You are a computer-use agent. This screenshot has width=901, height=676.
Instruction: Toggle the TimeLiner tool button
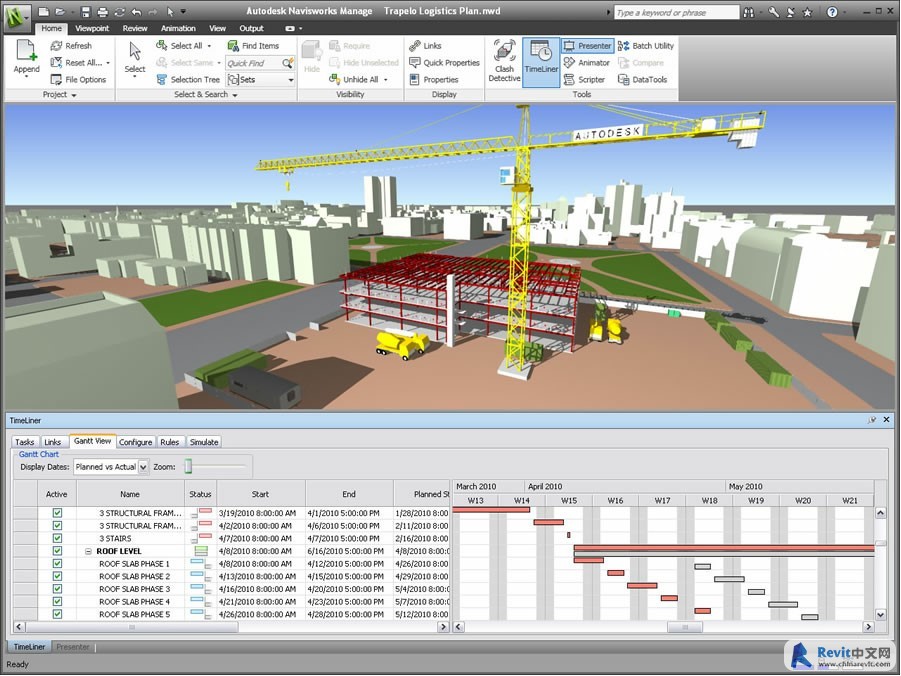pyautogui.click(x=541, y=62)
